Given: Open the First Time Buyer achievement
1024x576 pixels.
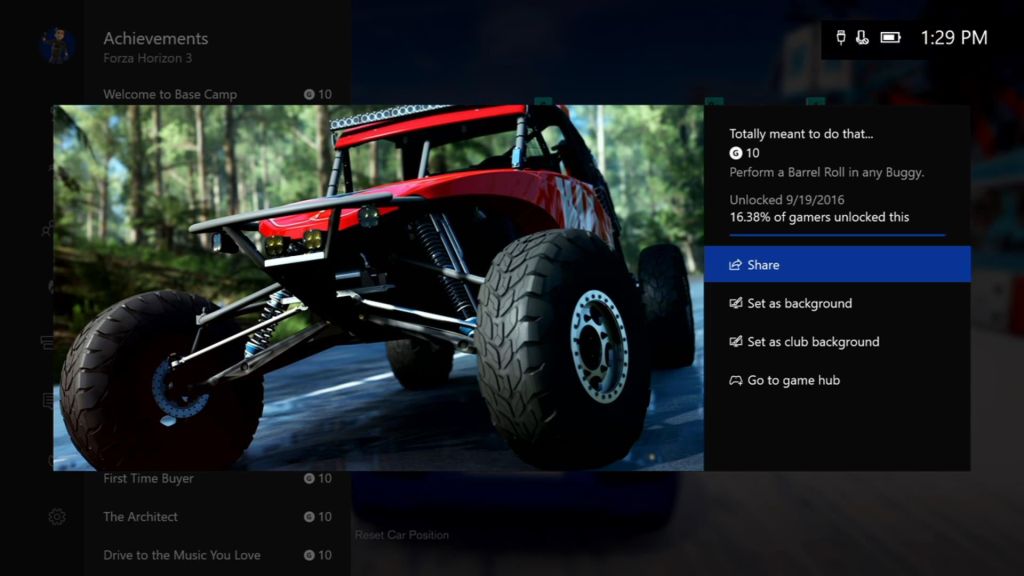Looking at the screenshot, I should coord(217,479).
